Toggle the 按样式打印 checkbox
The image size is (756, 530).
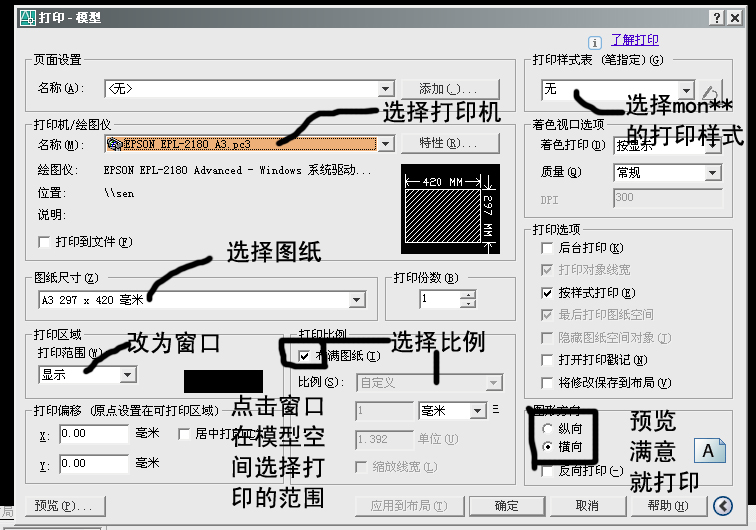[x=547, y=293]
